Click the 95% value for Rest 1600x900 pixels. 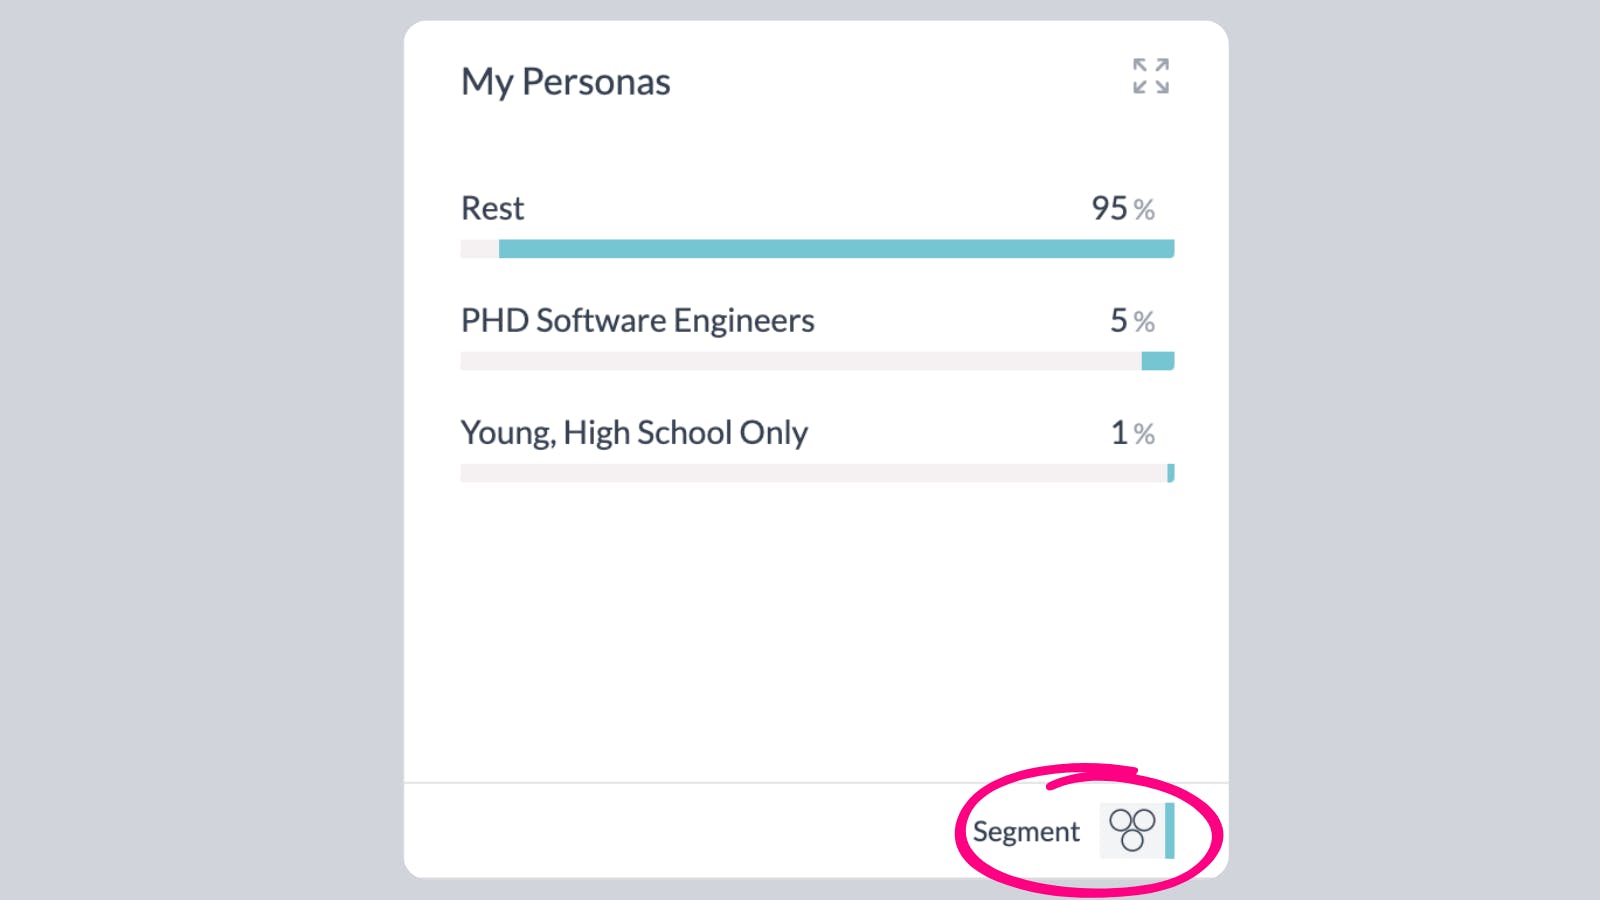point(1110,208)
